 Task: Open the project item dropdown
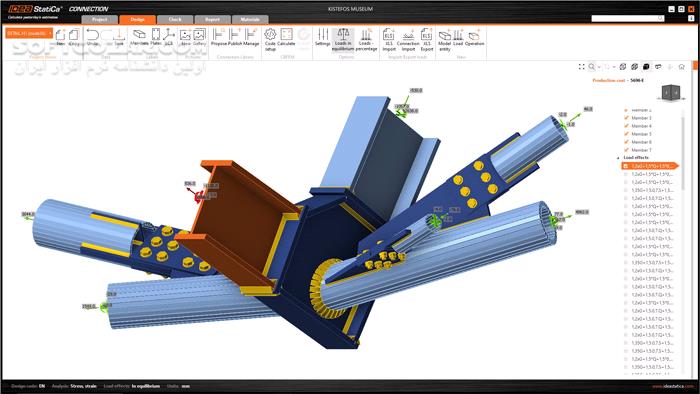[29, 33]
